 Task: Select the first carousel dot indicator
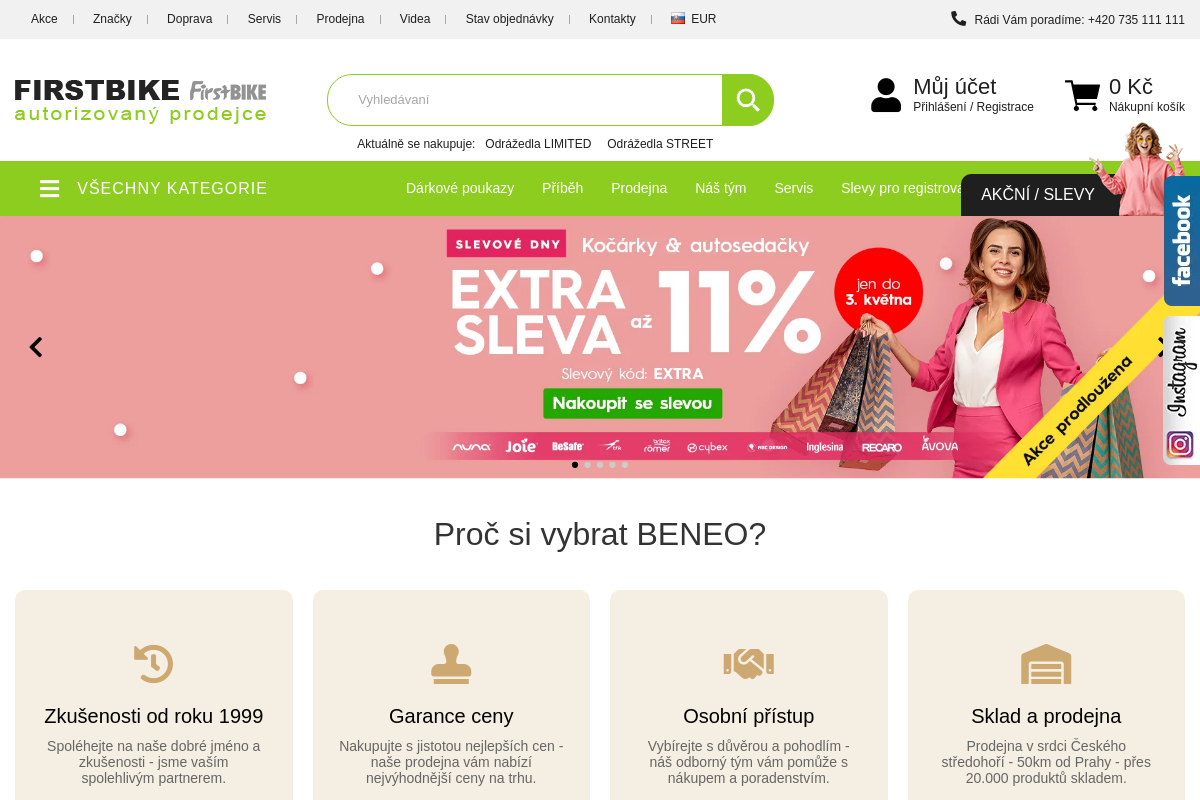(575, 464)
